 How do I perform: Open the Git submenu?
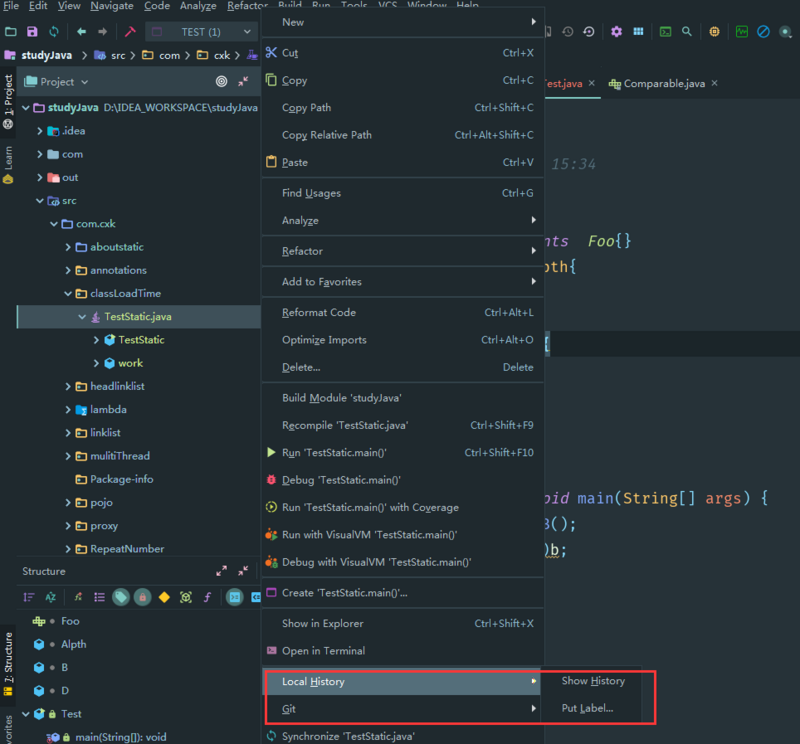click(402, 709)
